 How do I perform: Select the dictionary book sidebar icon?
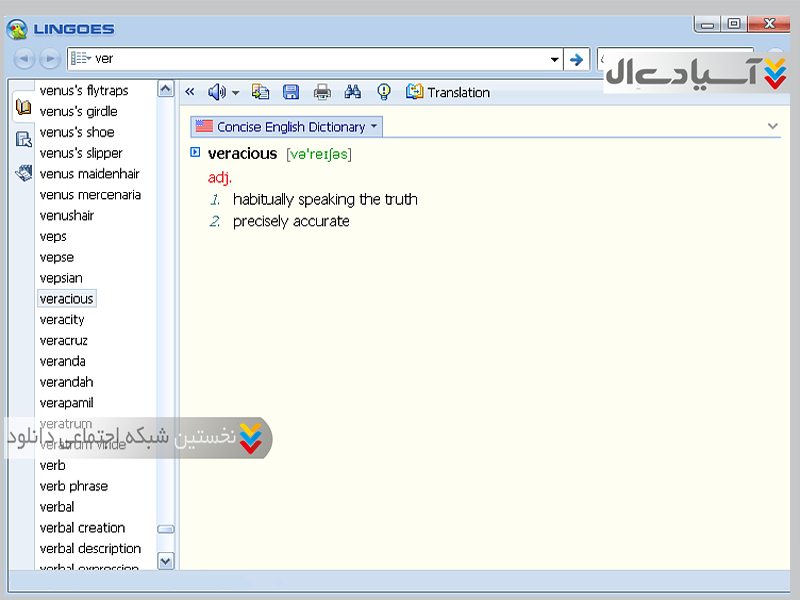coord(24,107)
